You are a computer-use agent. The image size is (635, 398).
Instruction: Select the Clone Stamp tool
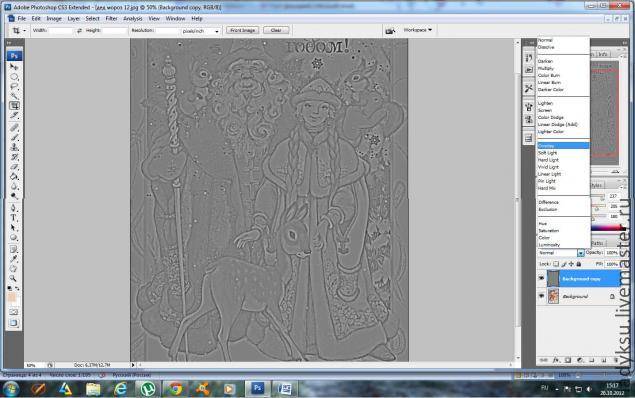click(x=14, y=147)
